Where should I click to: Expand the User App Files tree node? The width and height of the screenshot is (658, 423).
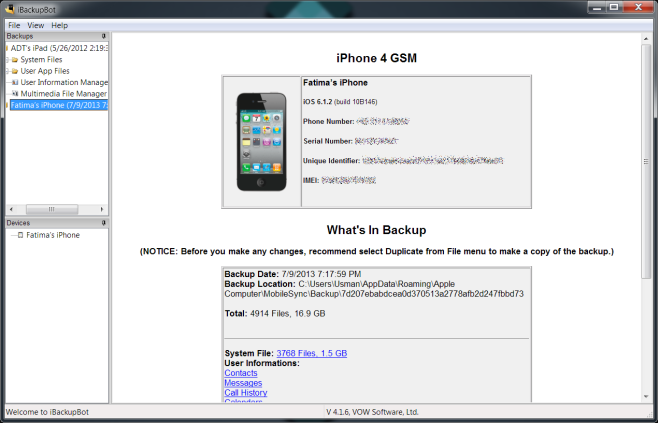point(7,71)
